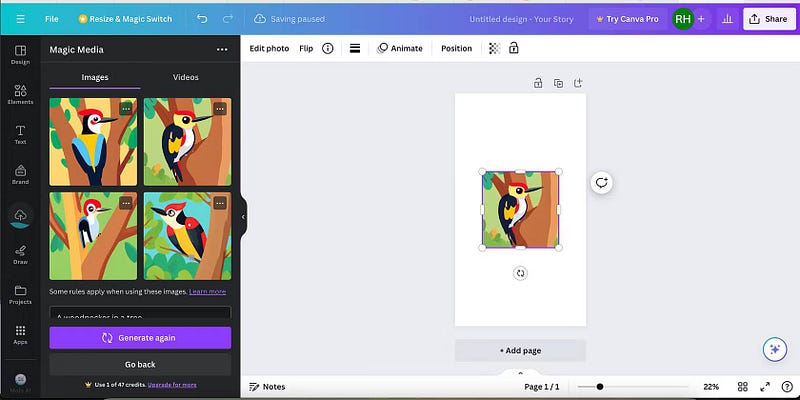
Task: Open the Uploads cloud panel
Action: 20,215
